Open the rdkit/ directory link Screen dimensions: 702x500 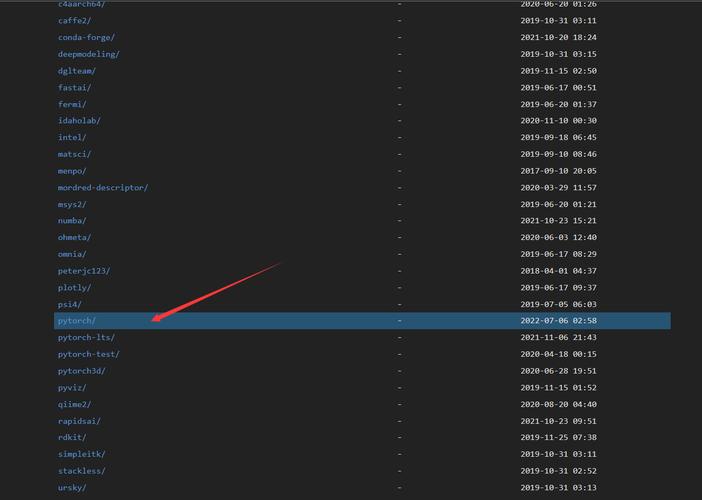(72, 437)
